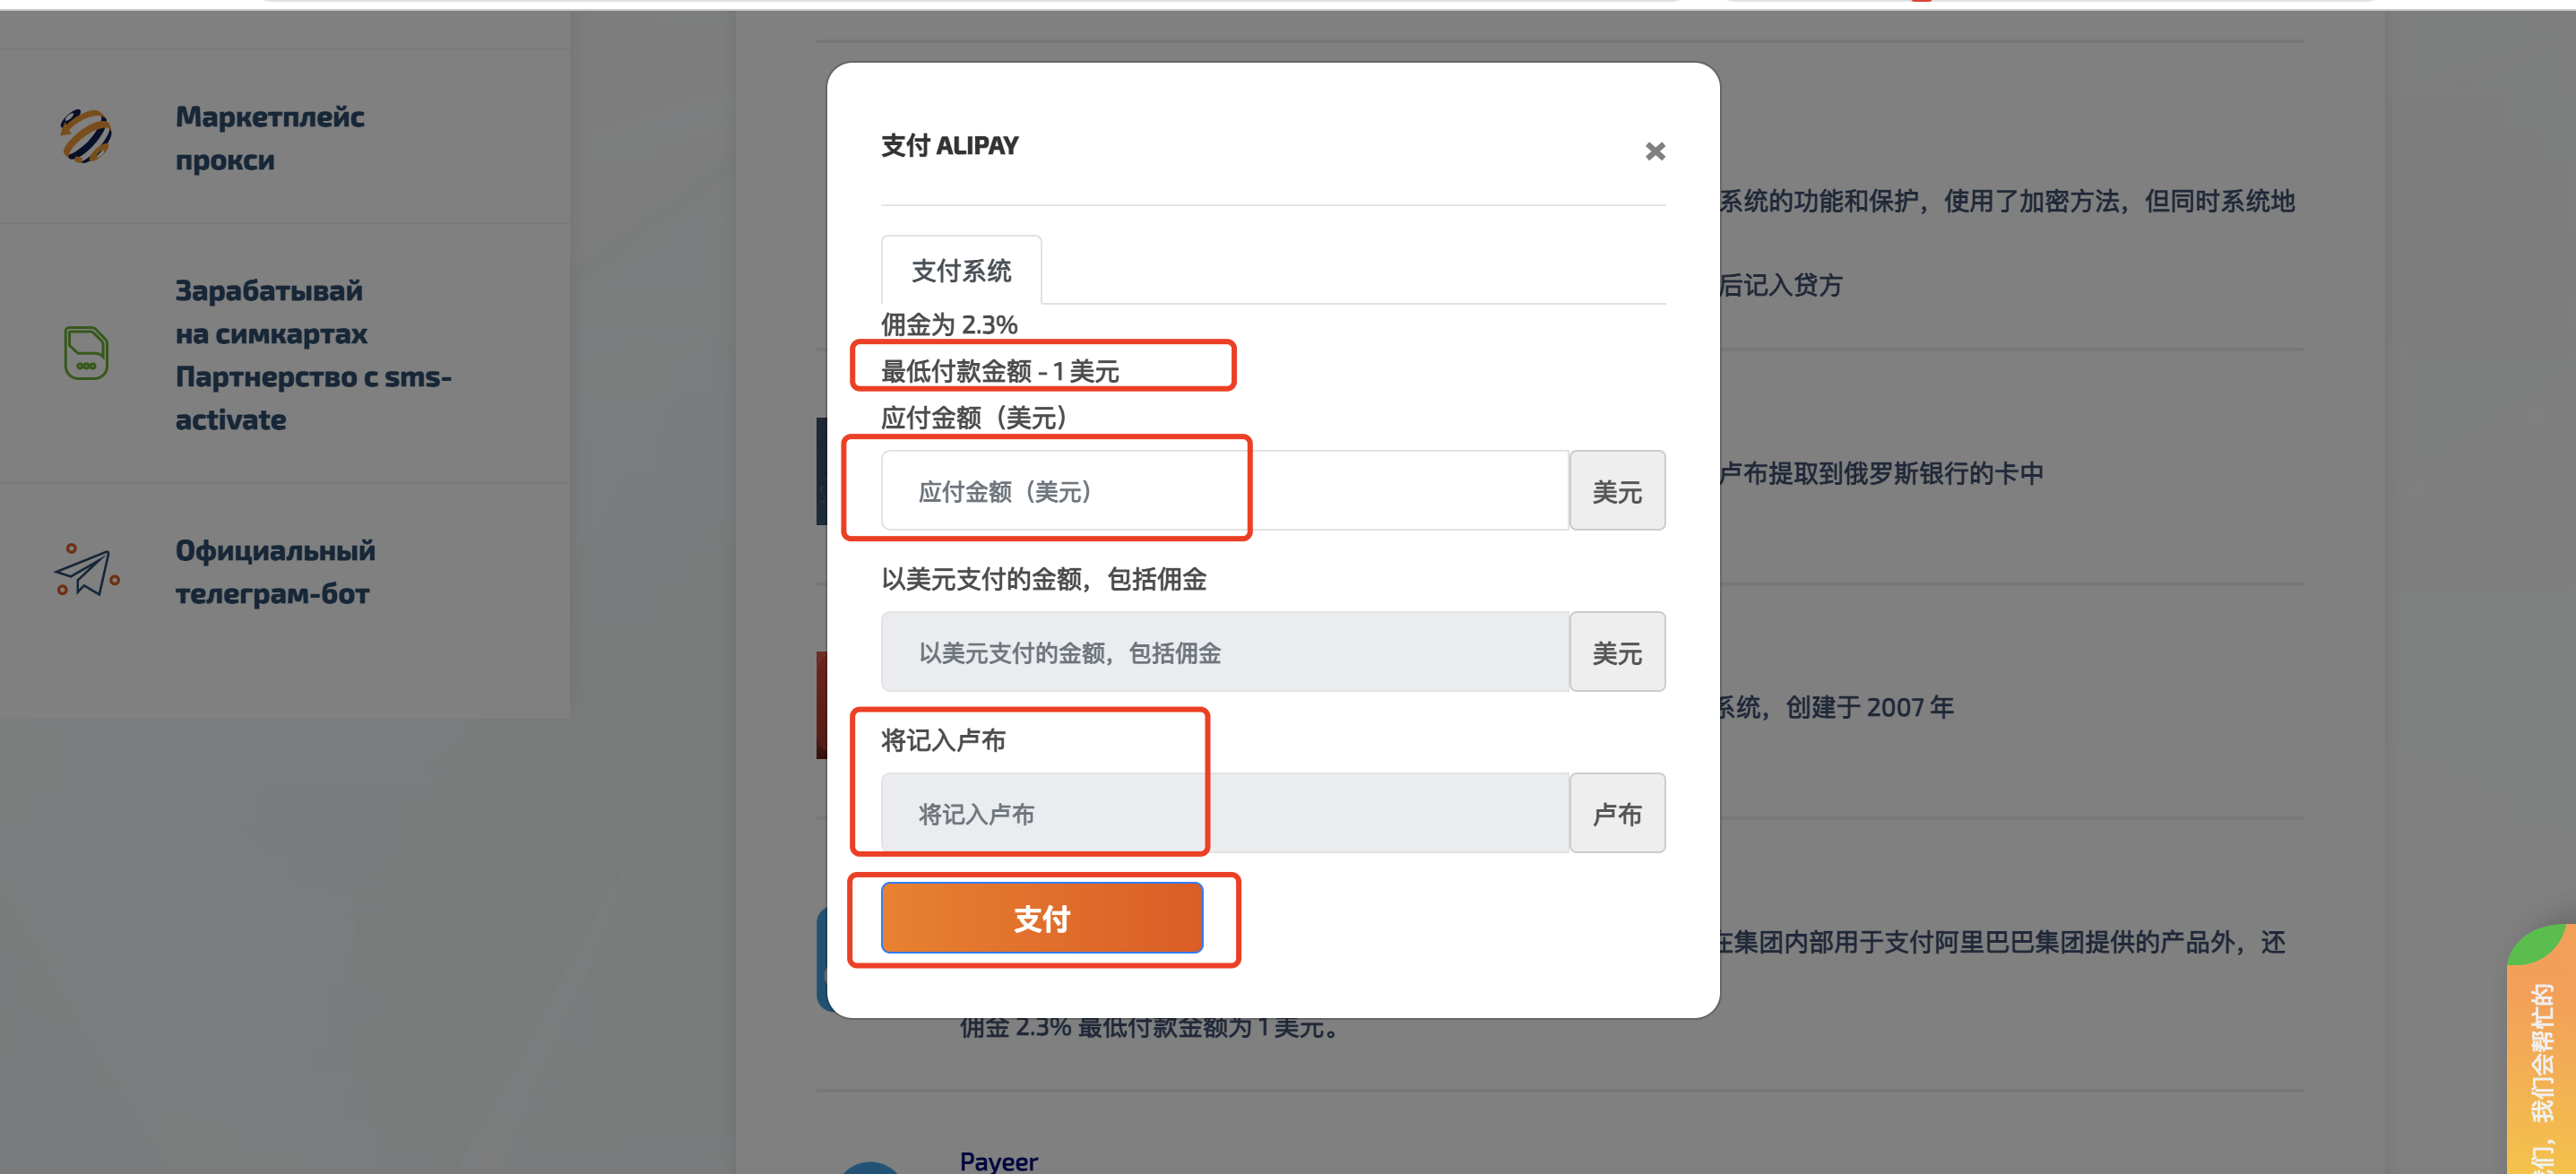
Task: Click the 卢布 currency addon
Action: 1617,813
